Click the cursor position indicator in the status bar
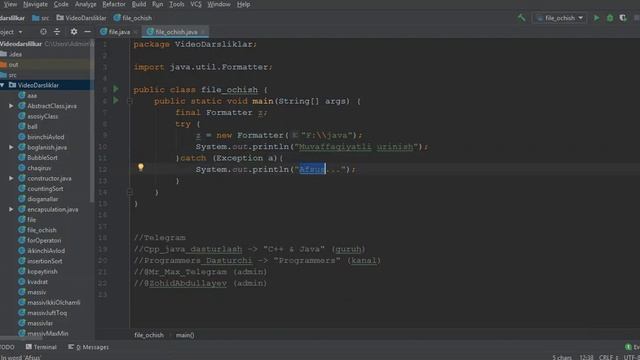The image size is (640, 360). click(586, 357)
